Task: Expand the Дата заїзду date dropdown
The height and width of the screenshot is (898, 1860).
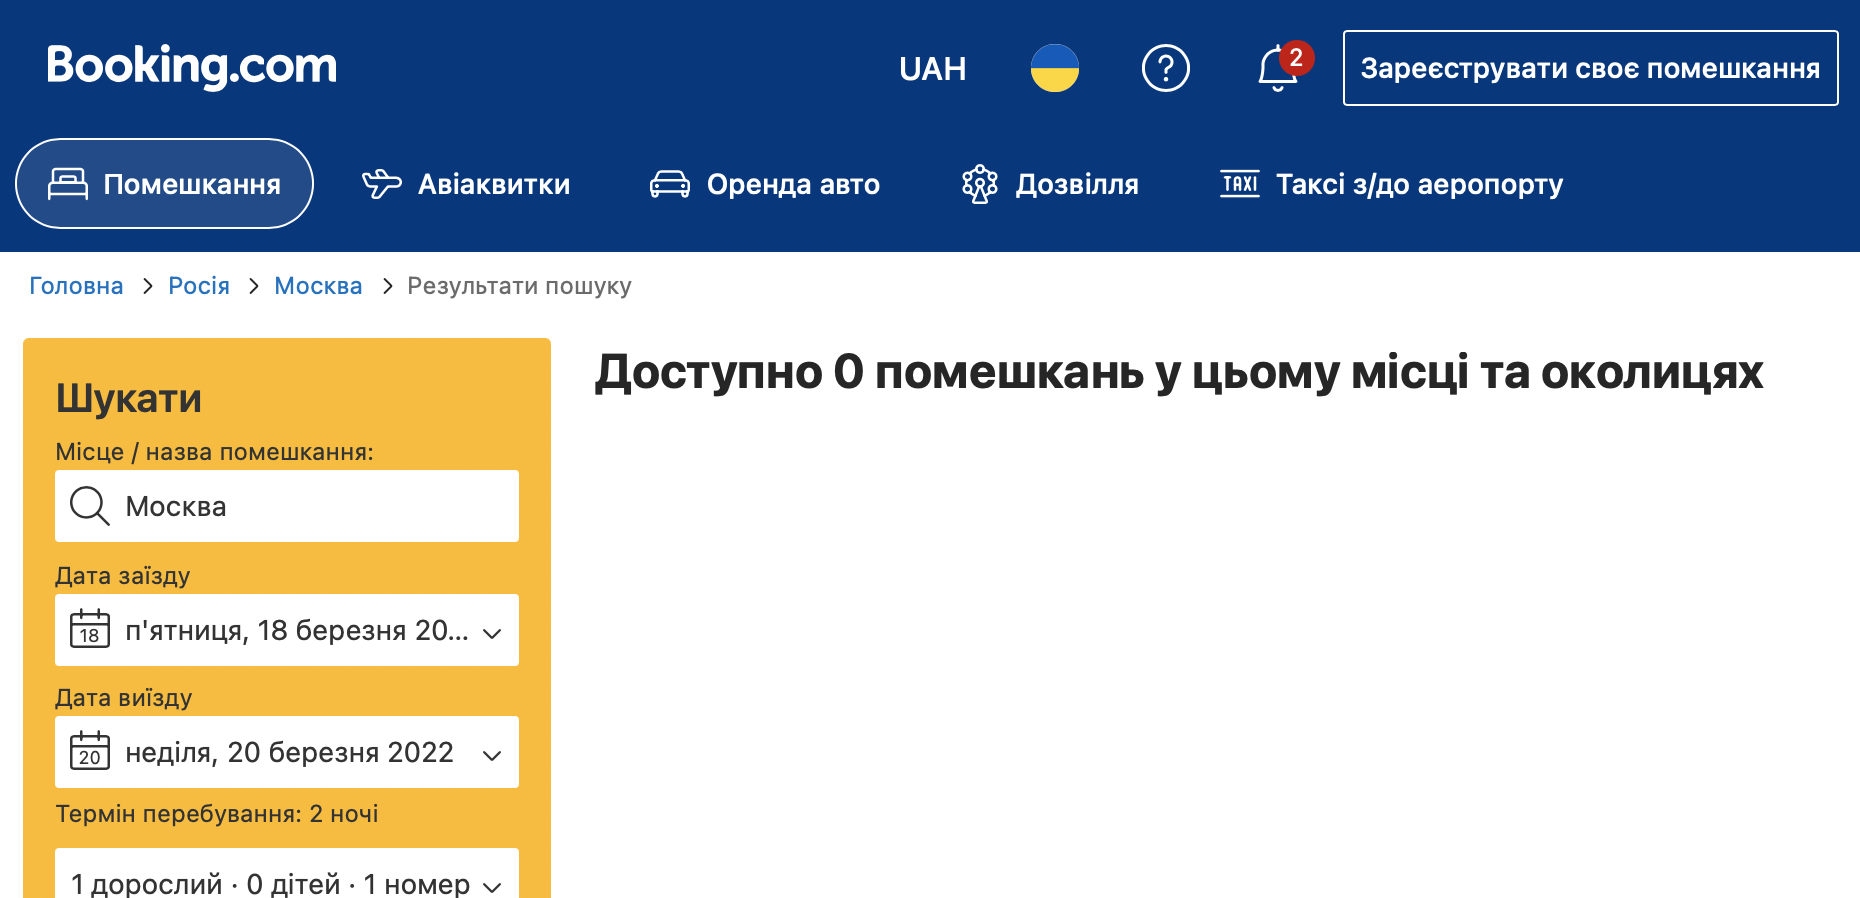Action: click(490, 632)
